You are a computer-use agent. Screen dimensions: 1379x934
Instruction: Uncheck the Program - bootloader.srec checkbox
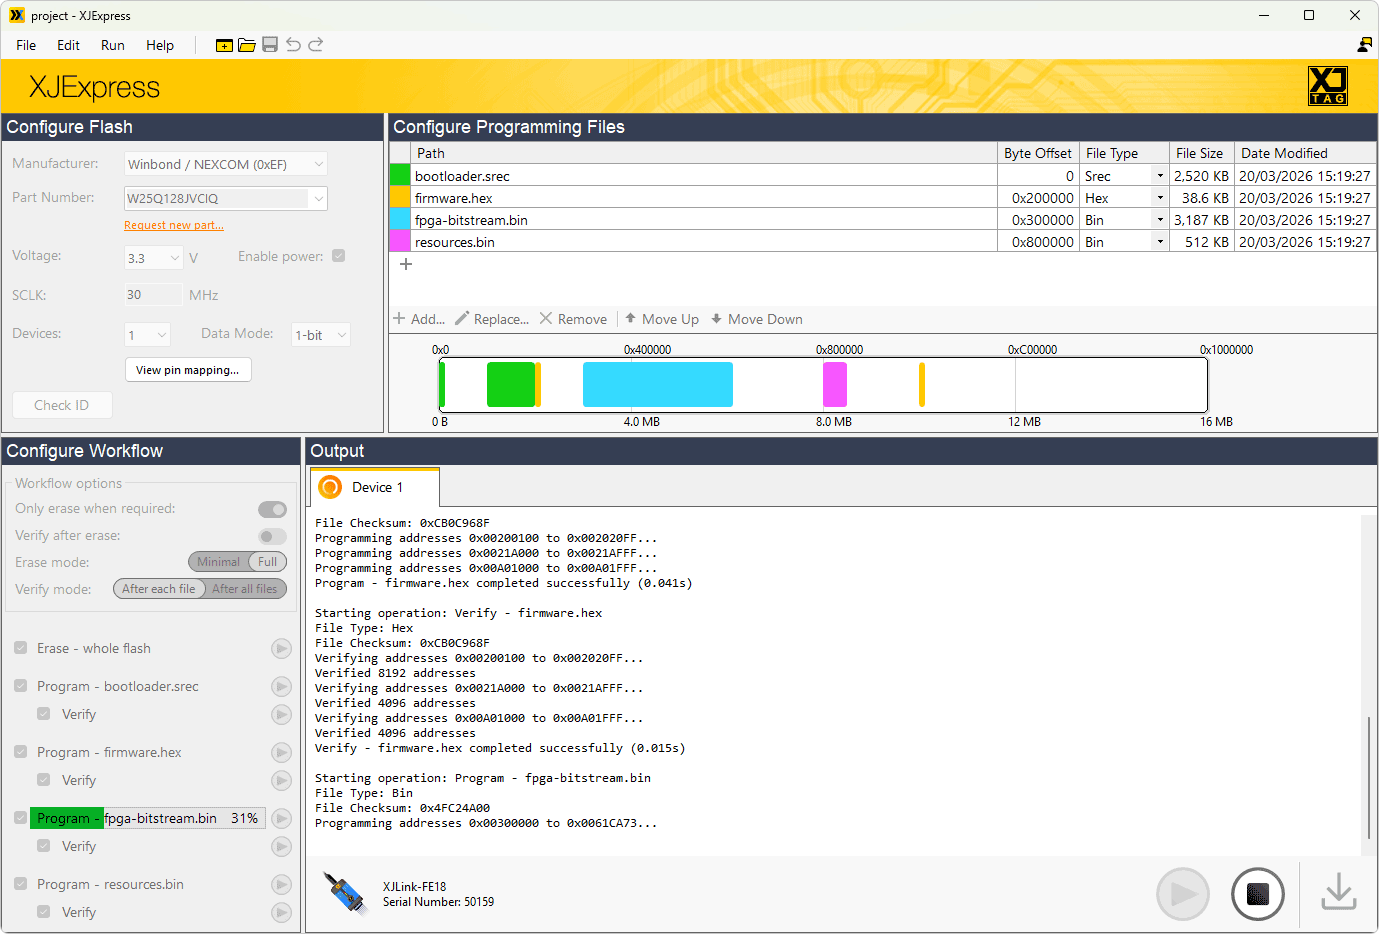pyautogui.click(x=21, y=686)
